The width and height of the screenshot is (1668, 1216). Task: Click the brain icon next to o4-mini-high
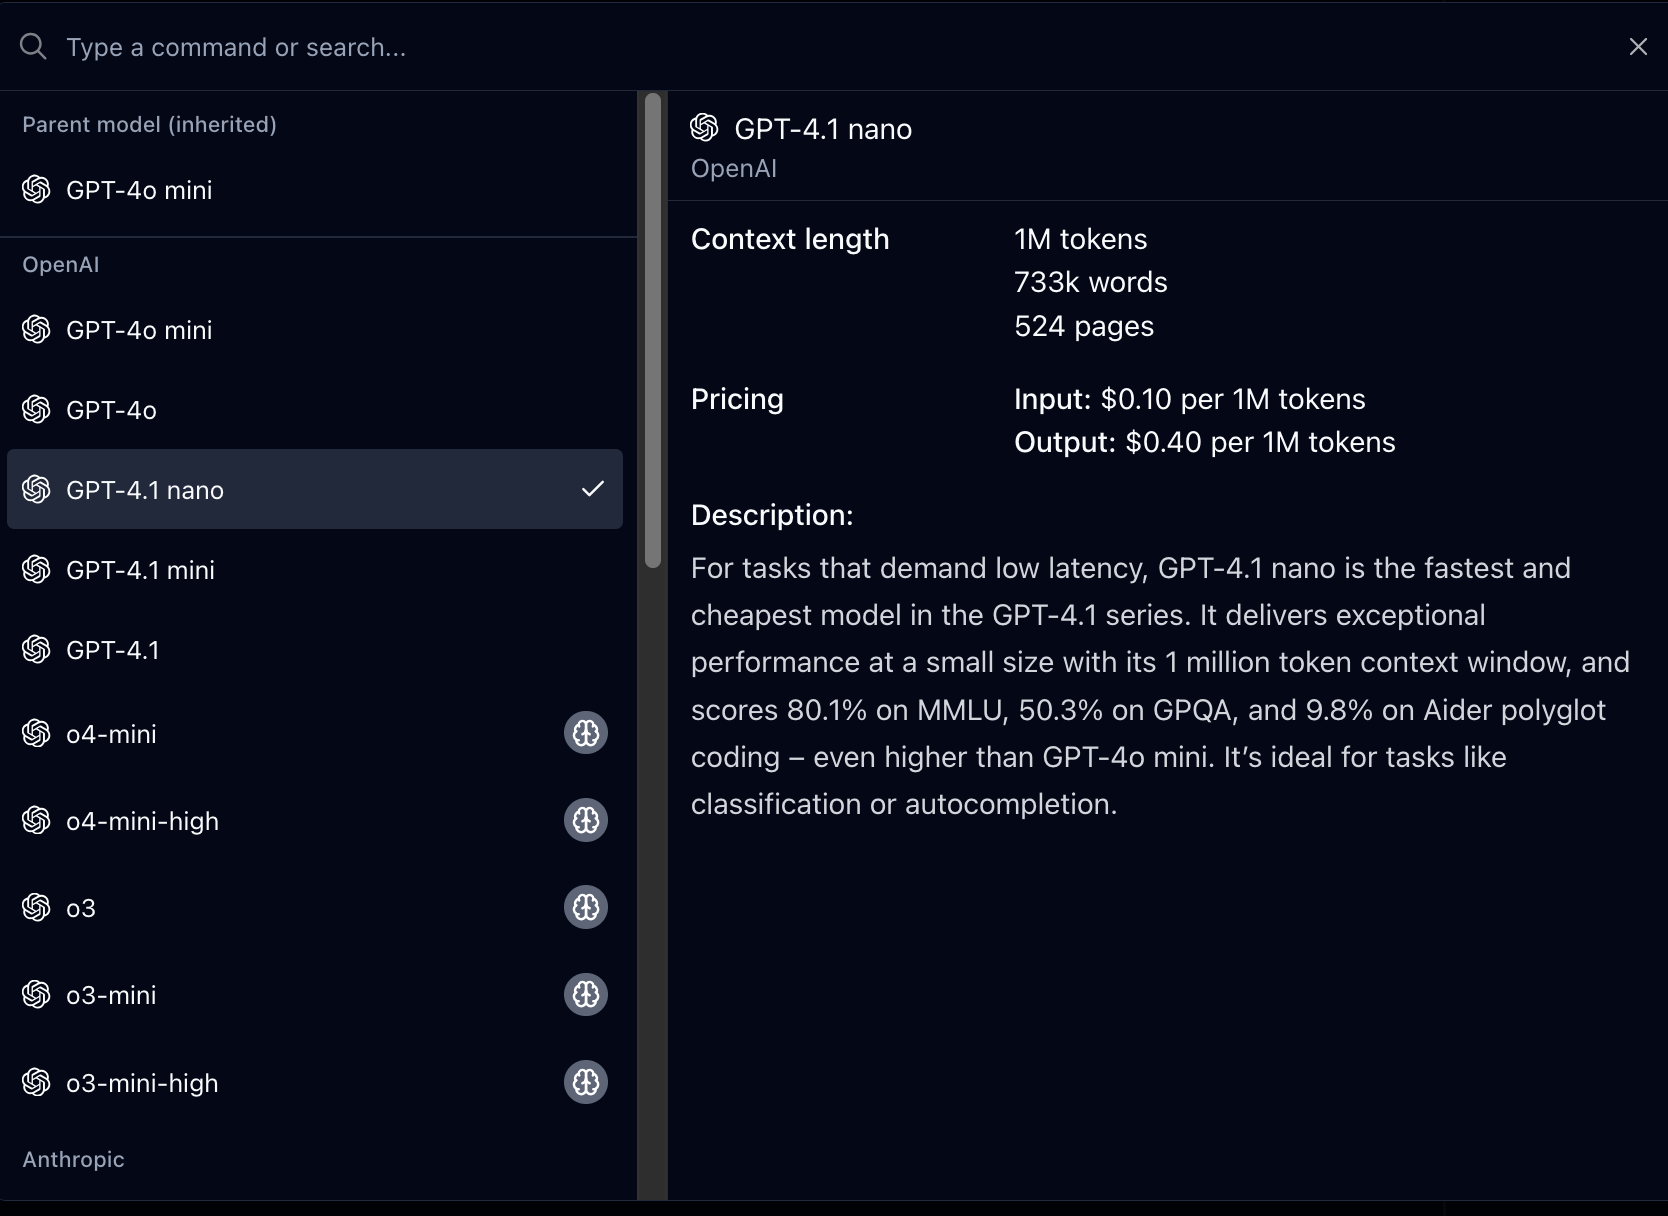586,820
